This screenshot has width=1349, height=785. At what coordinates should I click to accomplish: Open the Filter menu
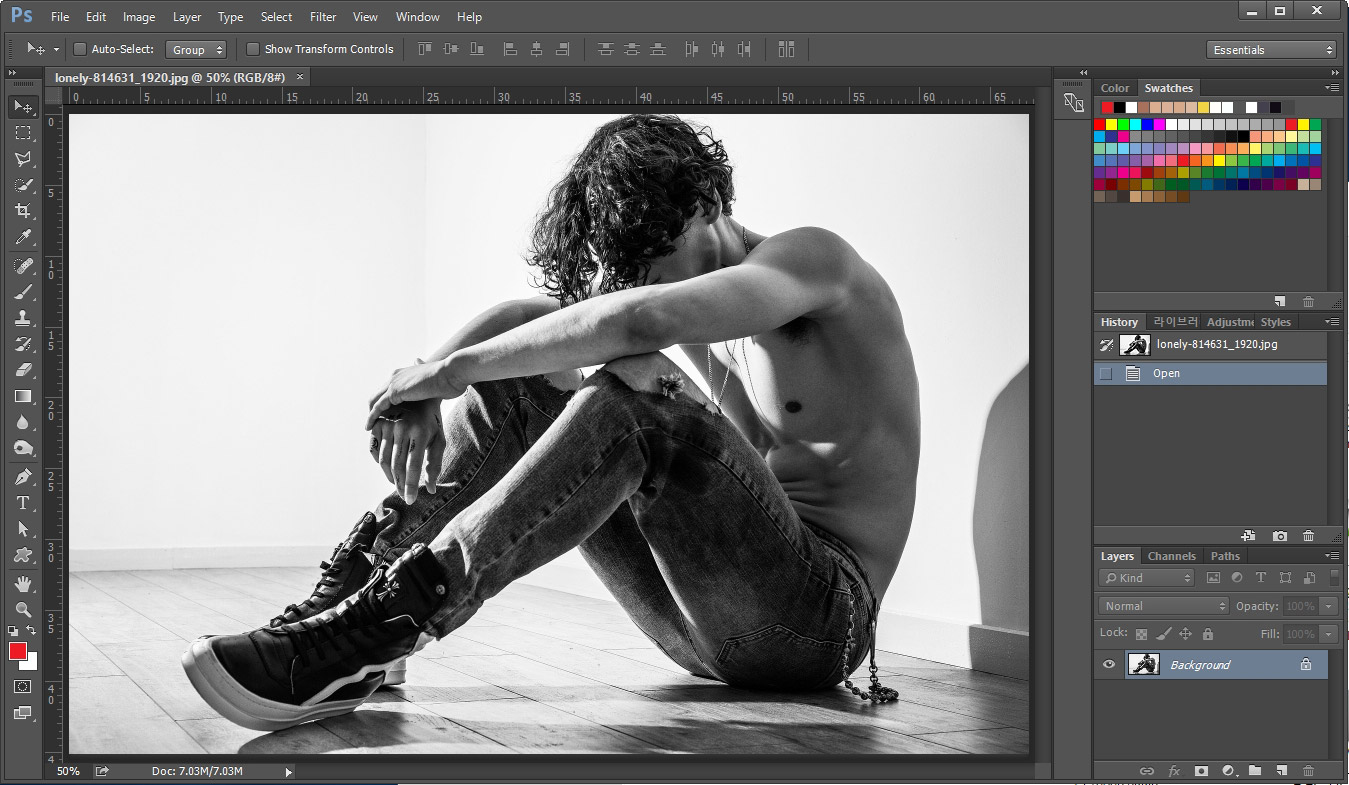click(323, 17)
